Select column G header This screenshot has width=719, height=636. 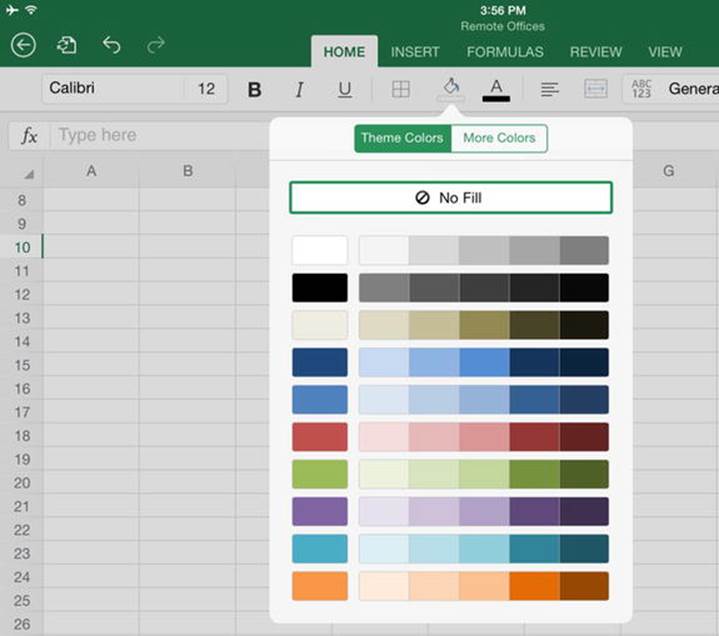point(669,171)
